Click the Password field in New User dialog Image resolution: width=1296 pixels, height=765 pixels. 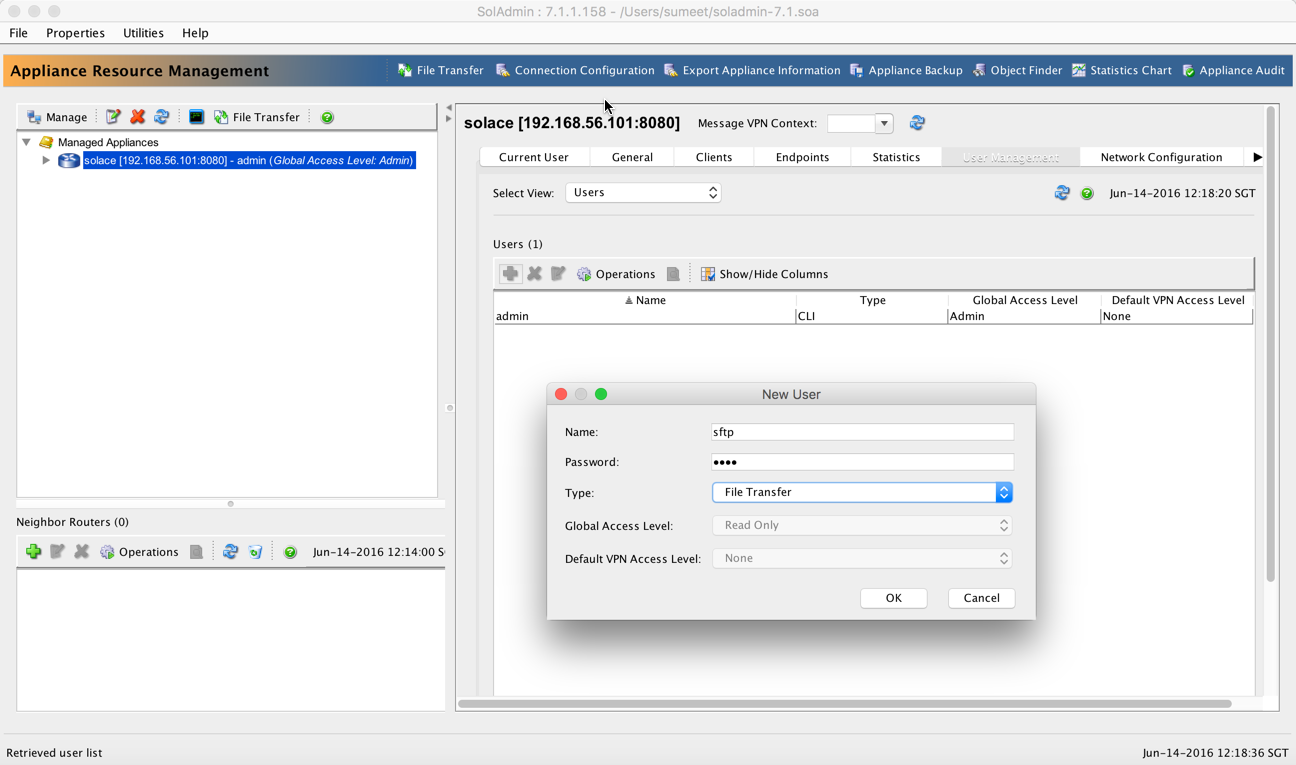click(862, 462)
